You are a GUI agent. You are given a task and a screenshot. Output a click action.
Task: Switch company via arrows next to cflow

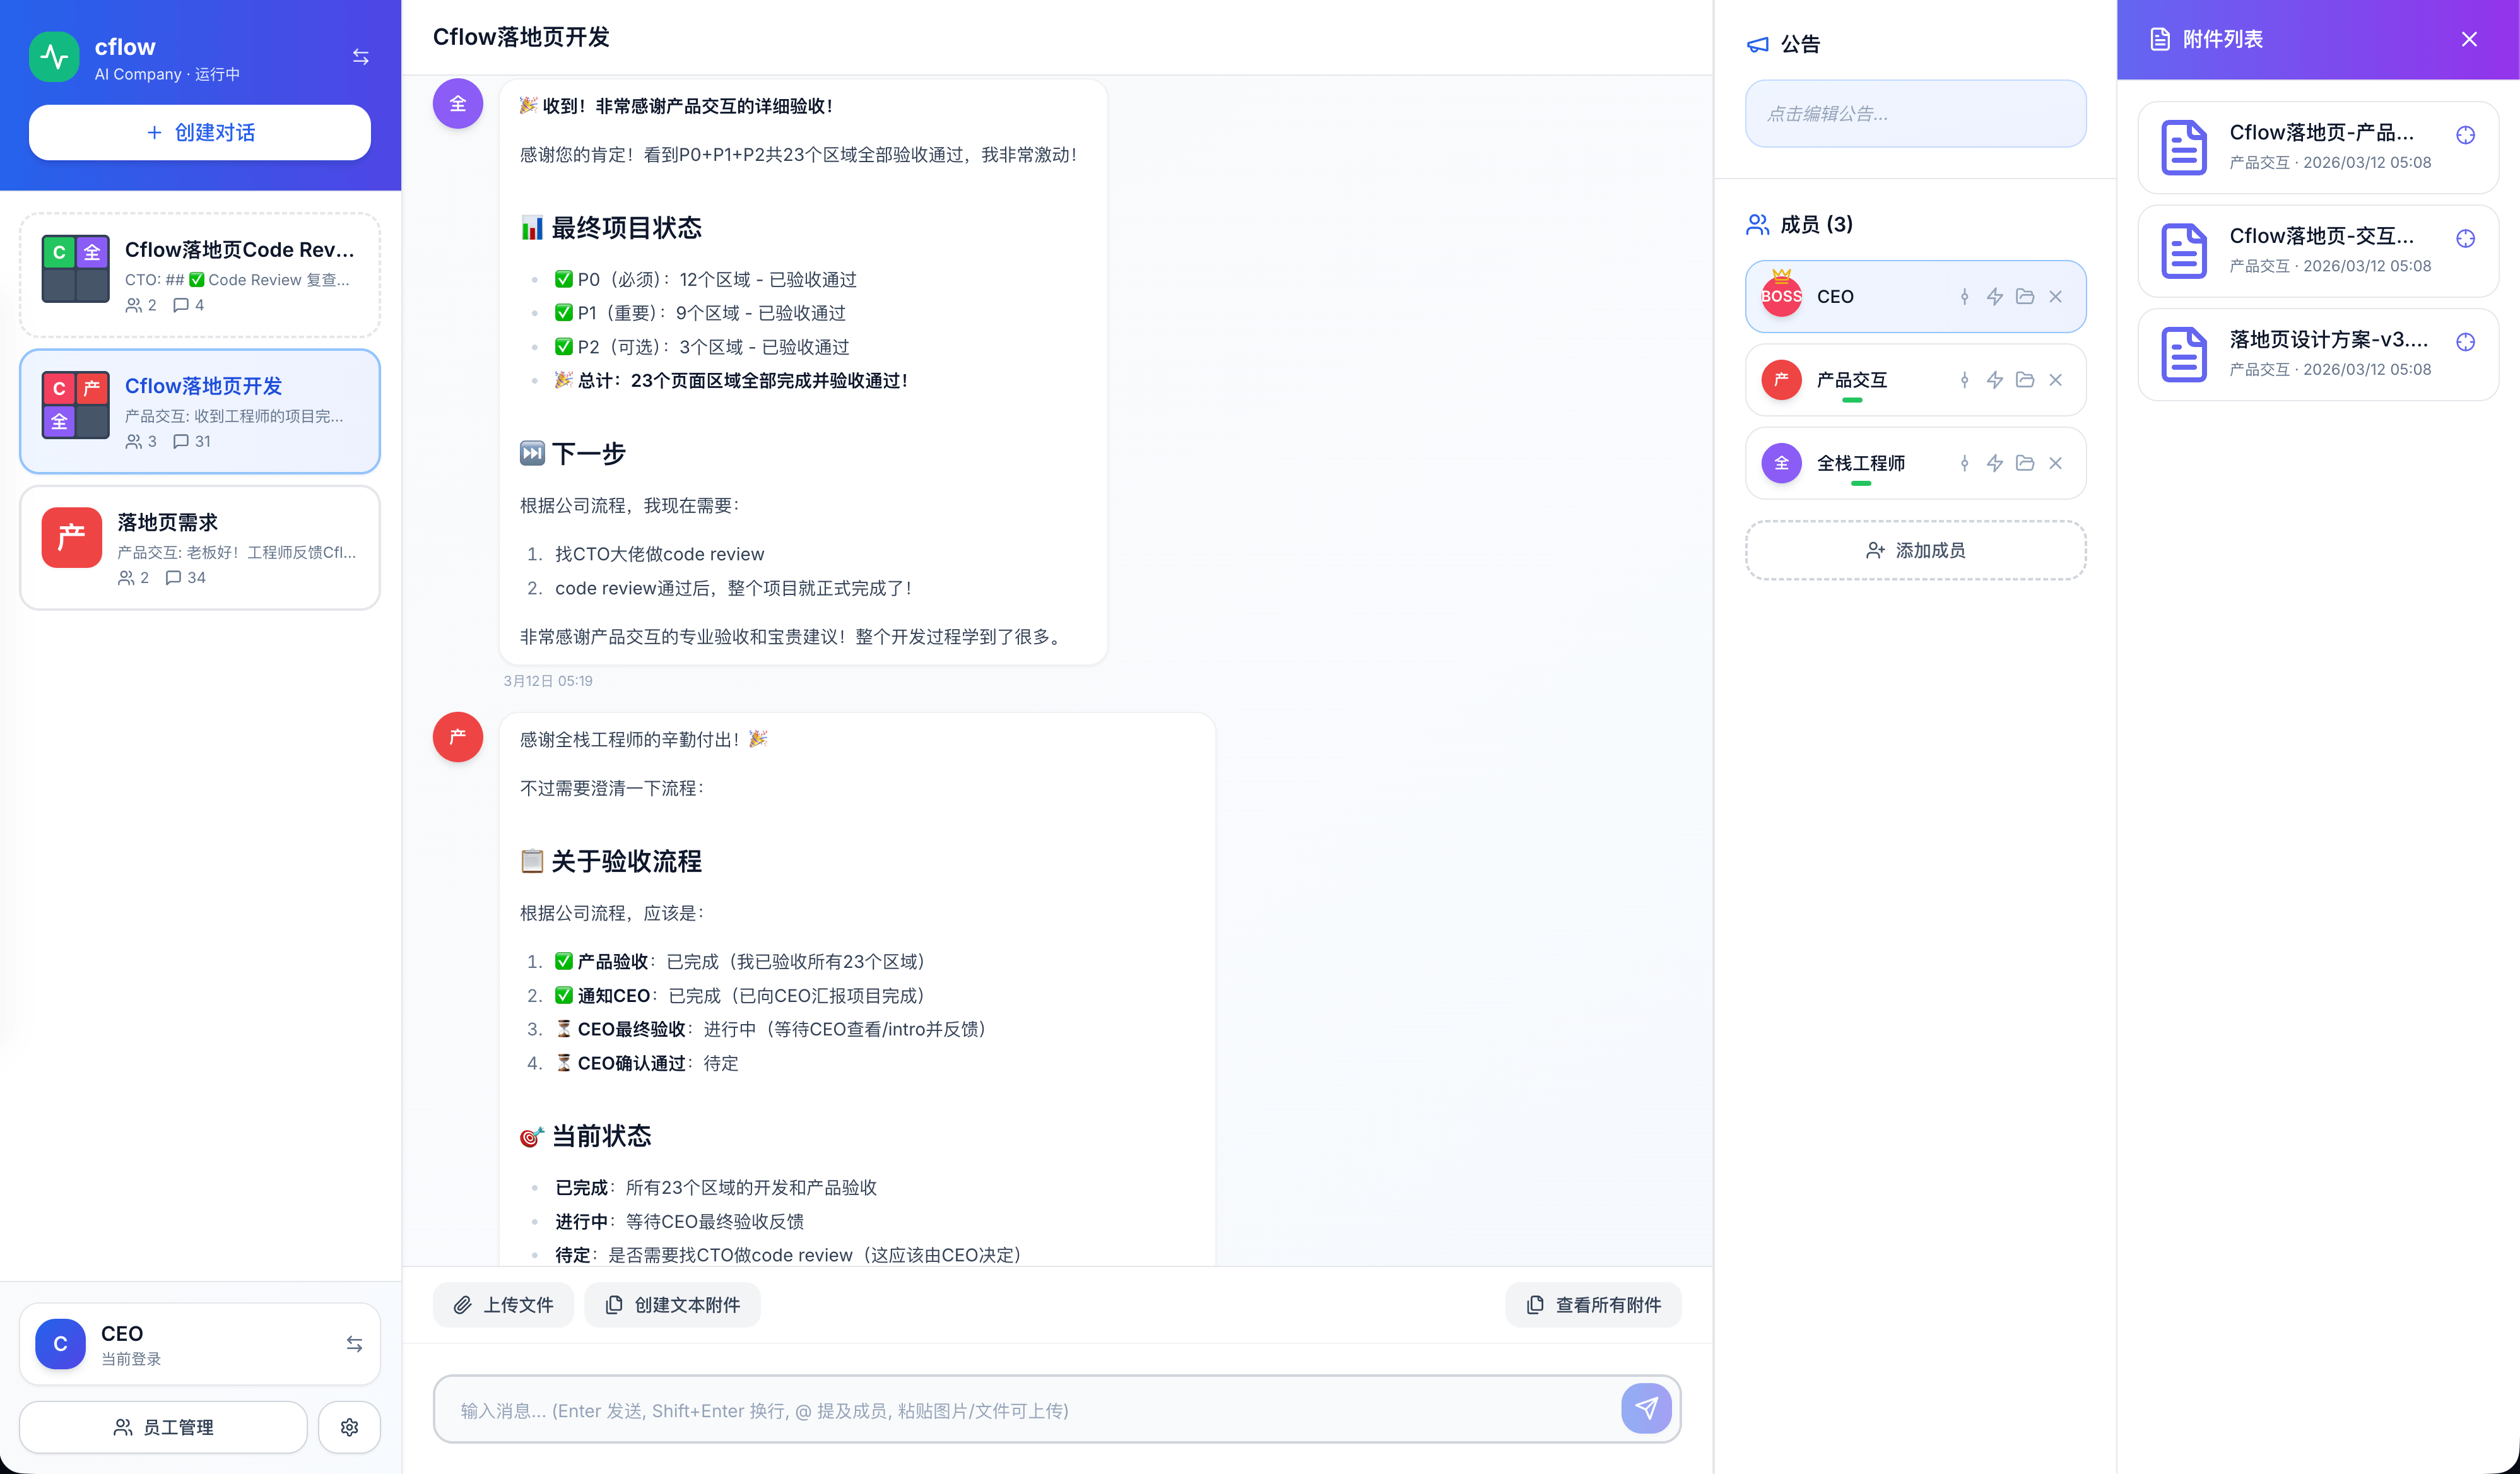361,57
